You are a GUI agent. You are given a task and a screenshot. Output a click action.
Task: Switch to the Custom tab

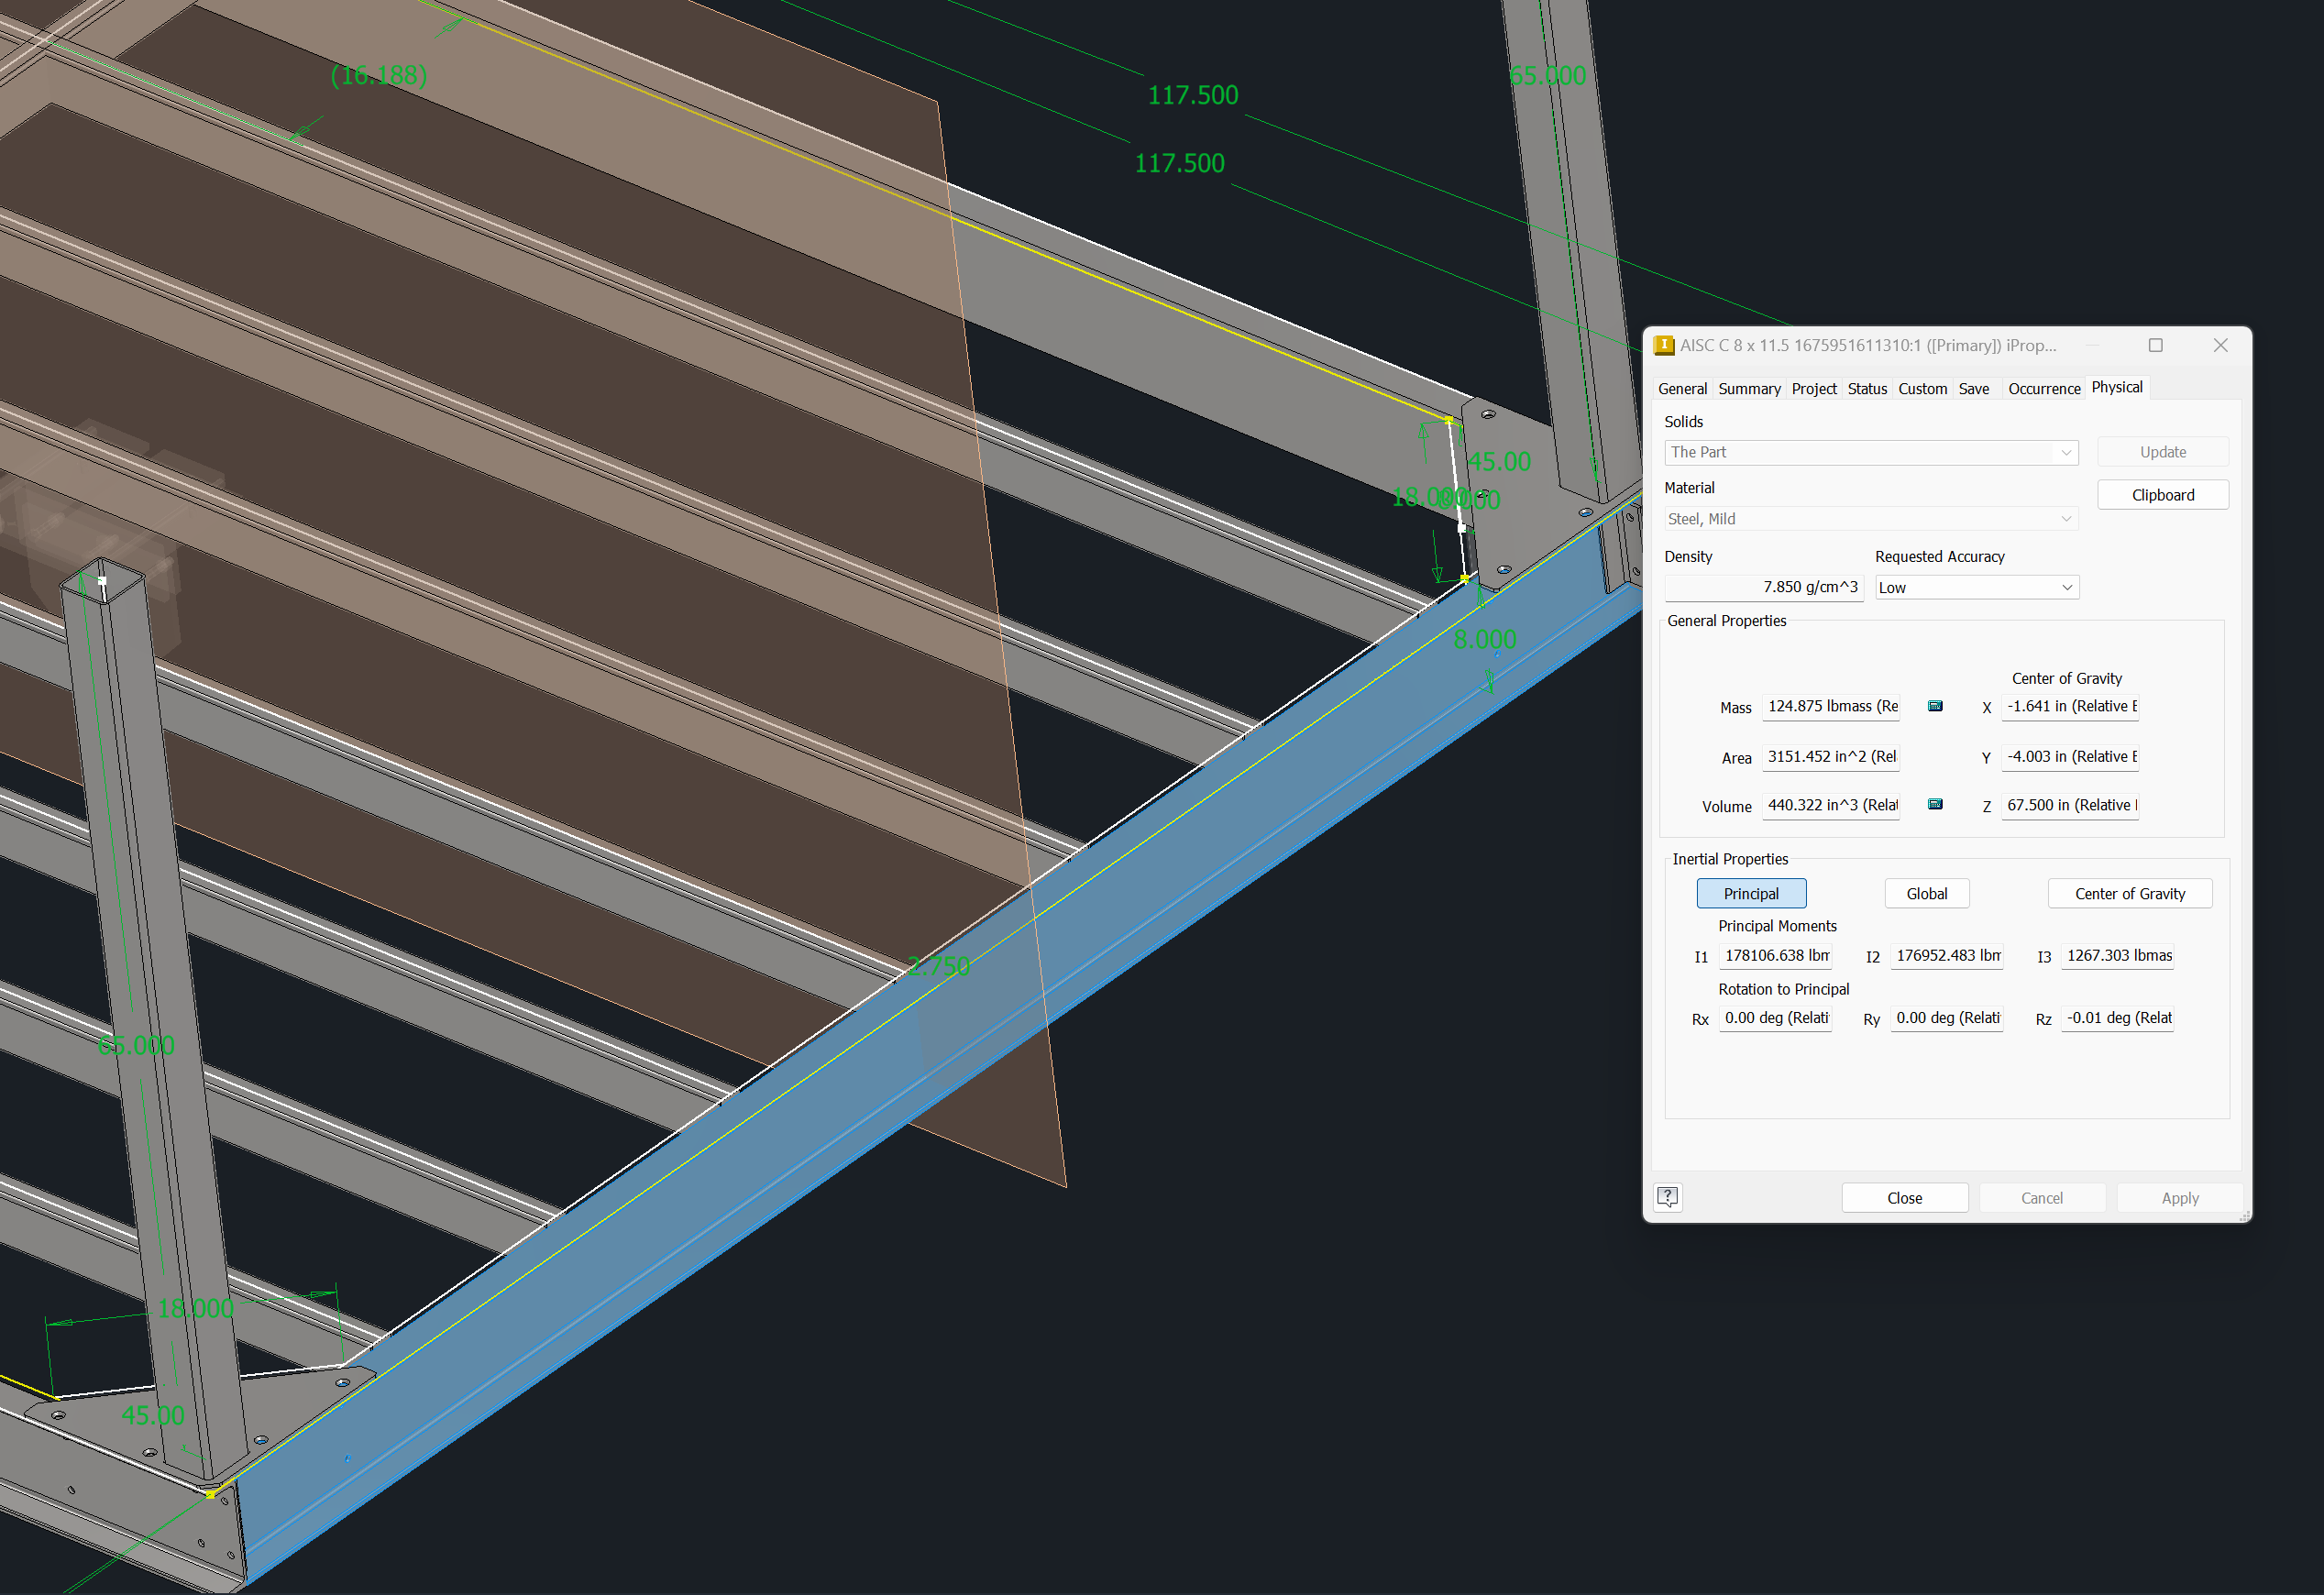click(1922, 388)
